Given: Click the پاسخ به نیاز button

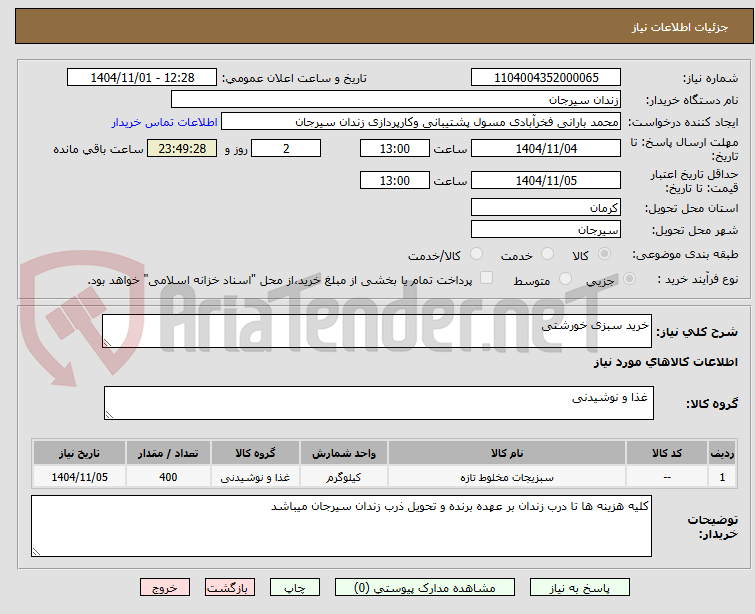Looking at the screenshot, I should [580, 588].
